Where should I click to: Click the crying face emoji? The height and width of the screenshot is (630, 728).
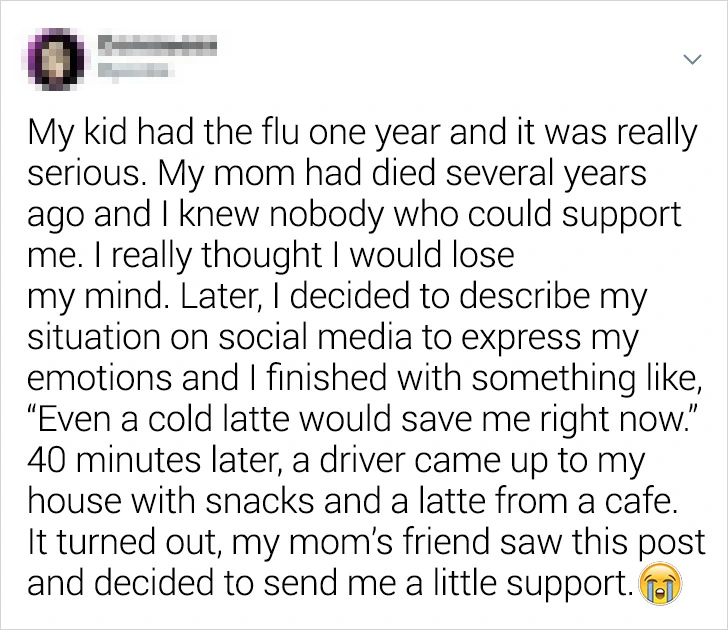662,584
